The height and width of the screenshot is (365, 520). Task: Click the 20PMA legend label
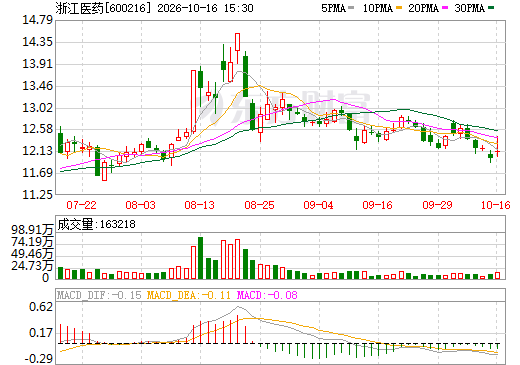coord(423,8)
